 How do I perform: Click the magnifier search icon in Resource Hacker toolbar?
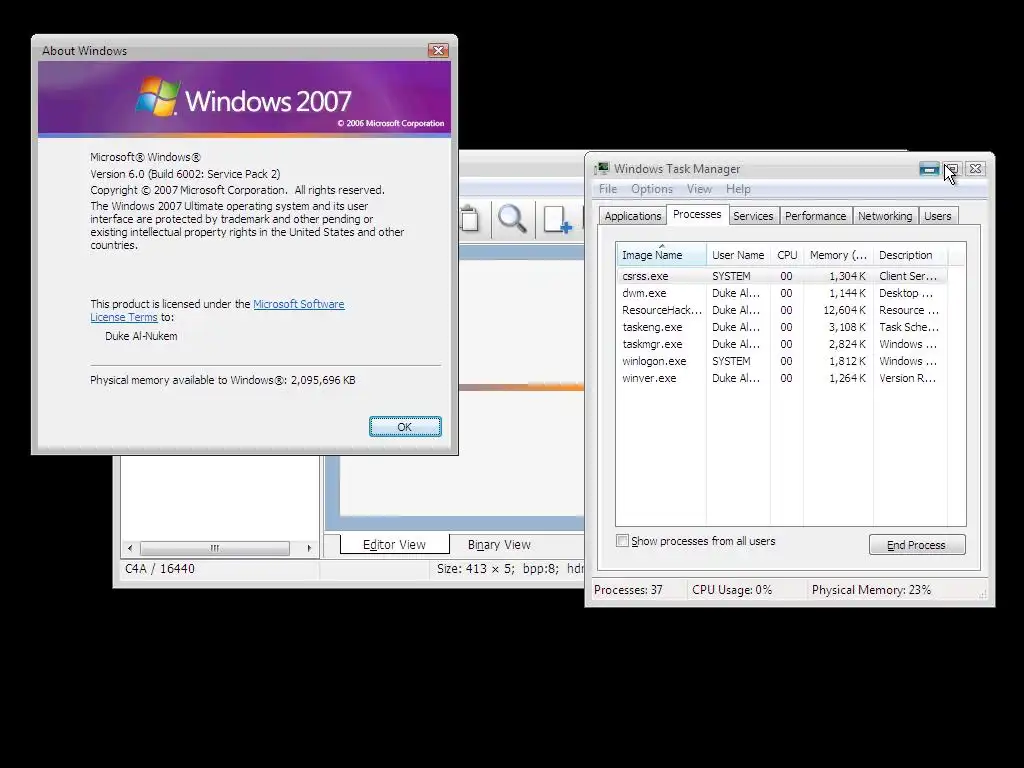[x=512, y=219]
